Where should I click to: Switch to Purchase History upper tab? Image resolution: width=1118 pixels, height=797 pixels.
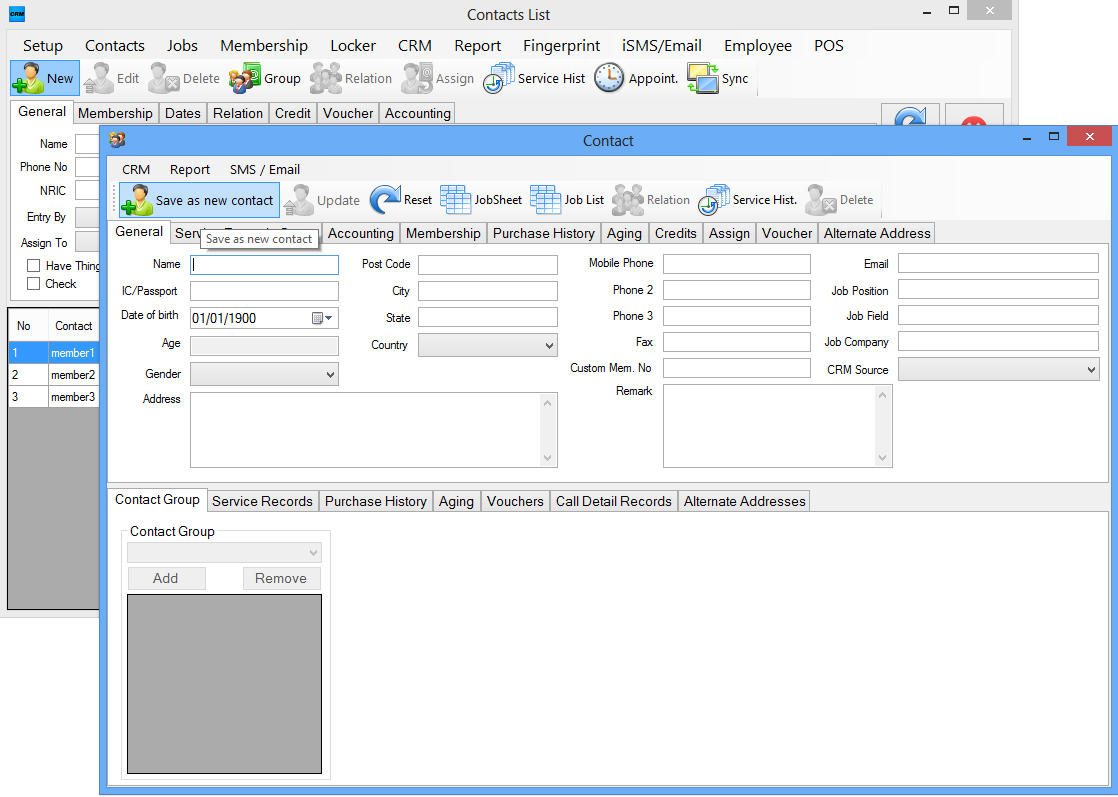pyautogui.click(x=543, y=233)
